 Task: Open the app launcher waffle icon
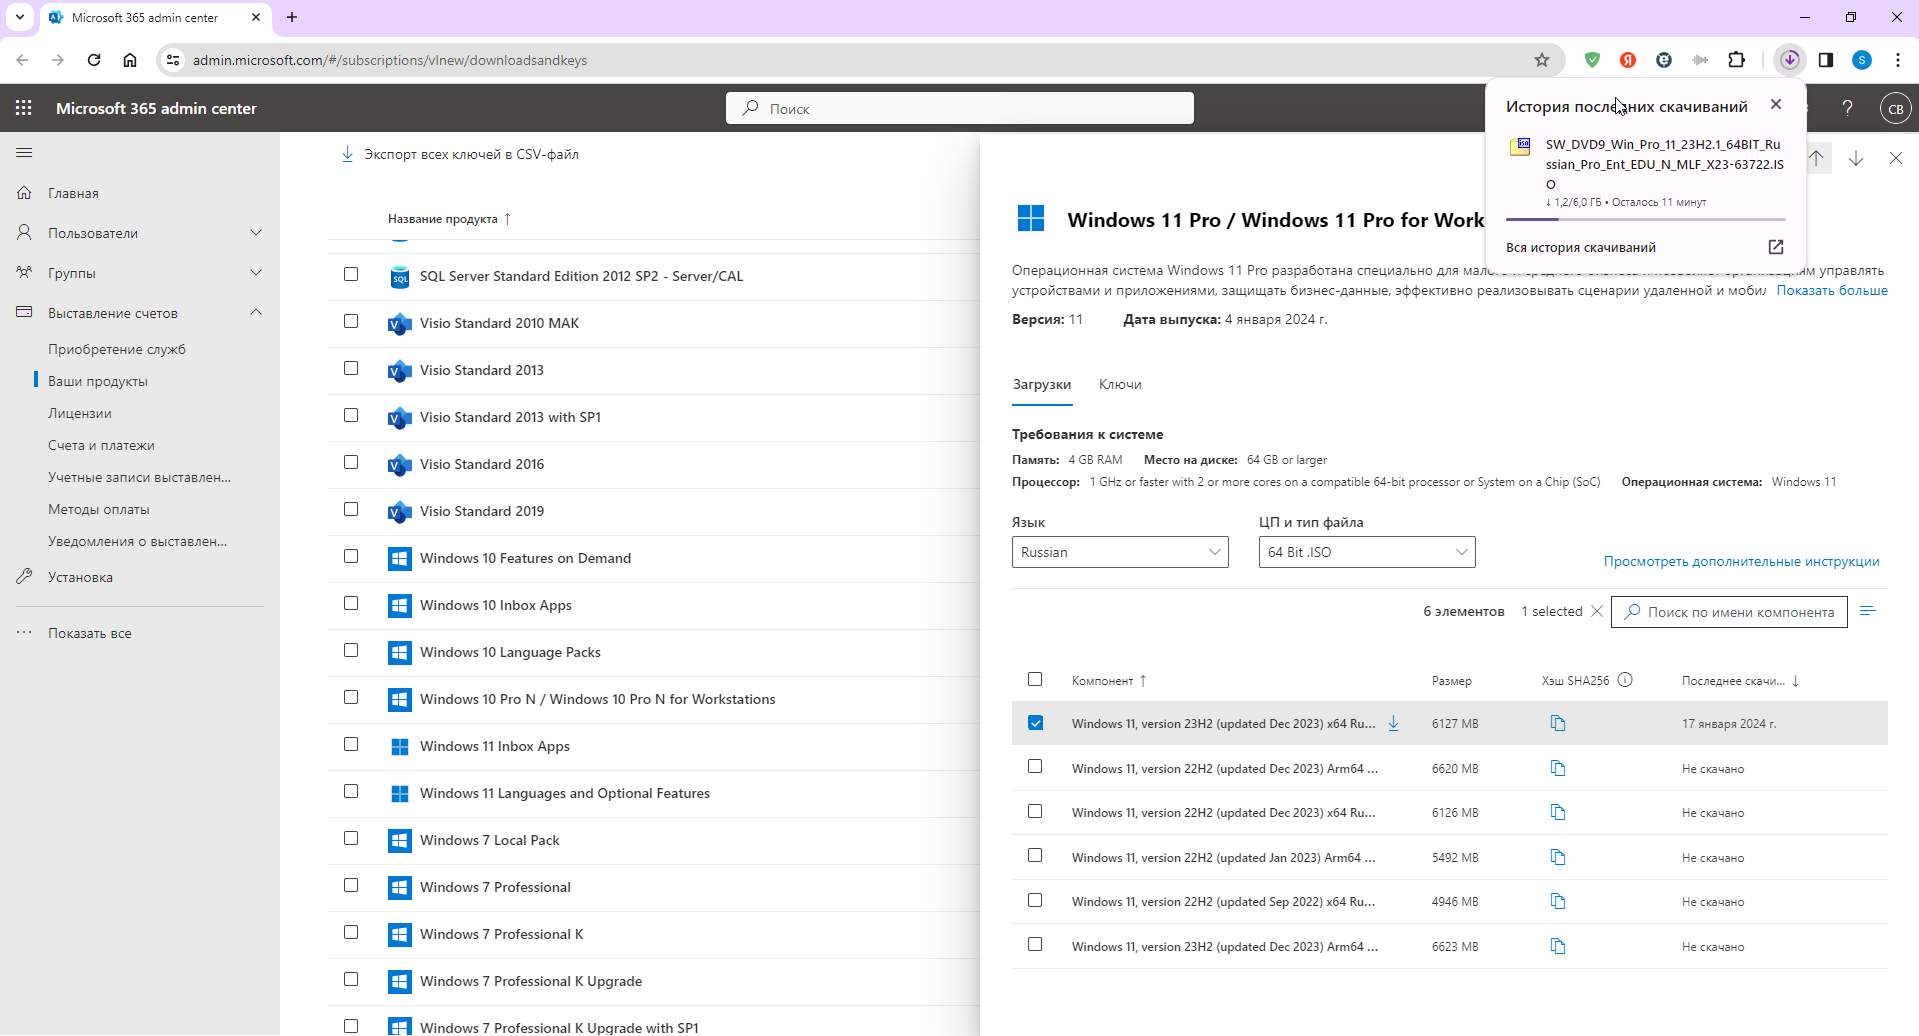pos(24,108)
